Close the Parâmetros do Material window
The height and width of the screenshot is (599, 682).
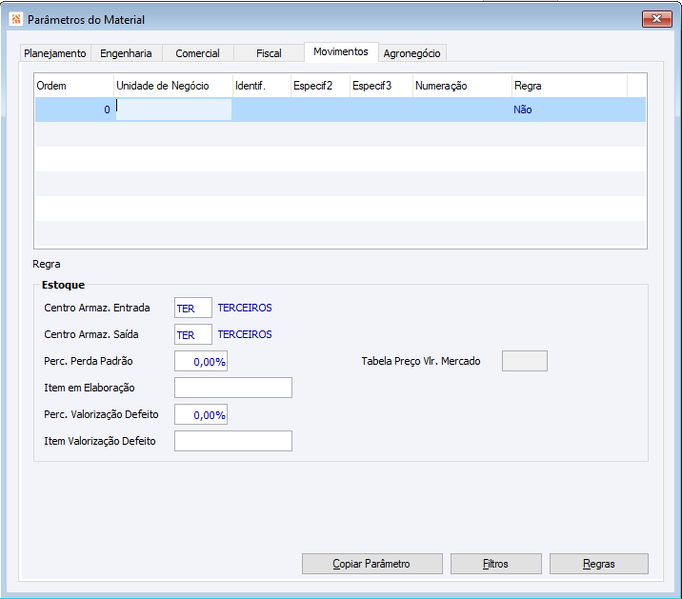[657, 19]
